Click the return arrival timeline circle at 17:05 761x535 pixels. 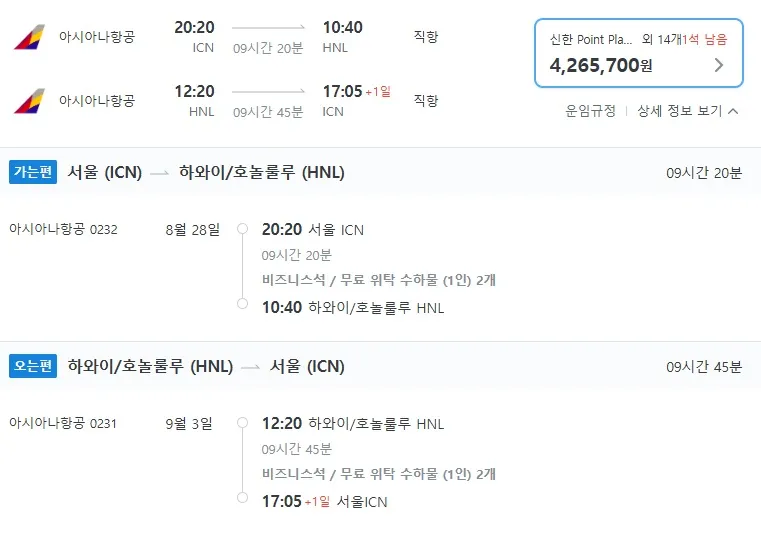point(242,497)
